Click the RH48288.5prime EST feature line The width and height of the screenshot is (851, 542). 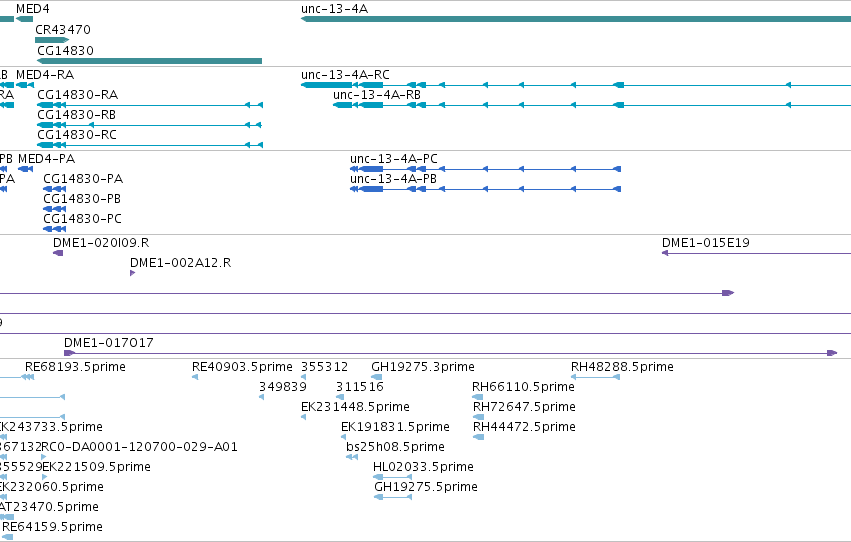pos(595,377)
